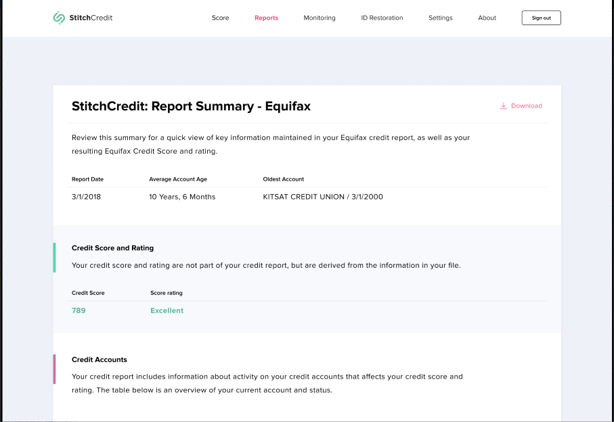Open the About nav item

[x=487, y=18]
